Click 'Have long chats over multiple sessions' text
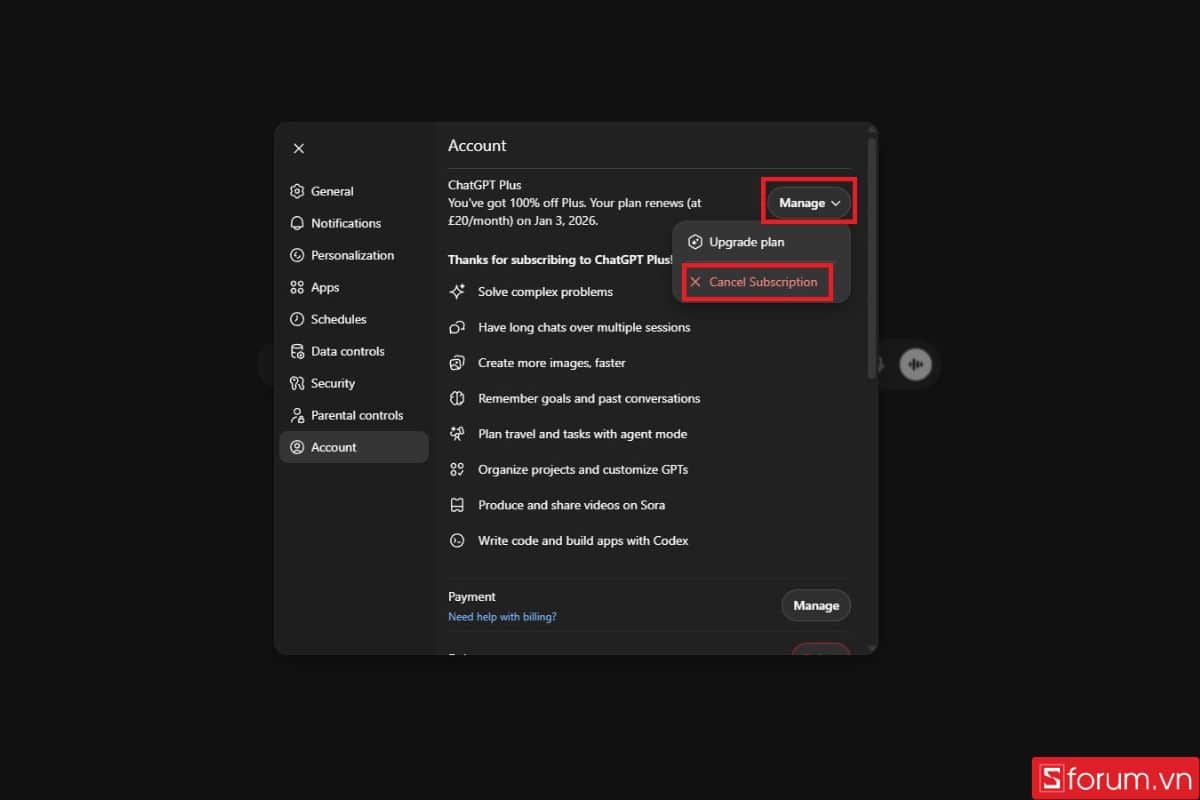The height and width of the screenshot is (800, 1200). [x=584, y=327]
